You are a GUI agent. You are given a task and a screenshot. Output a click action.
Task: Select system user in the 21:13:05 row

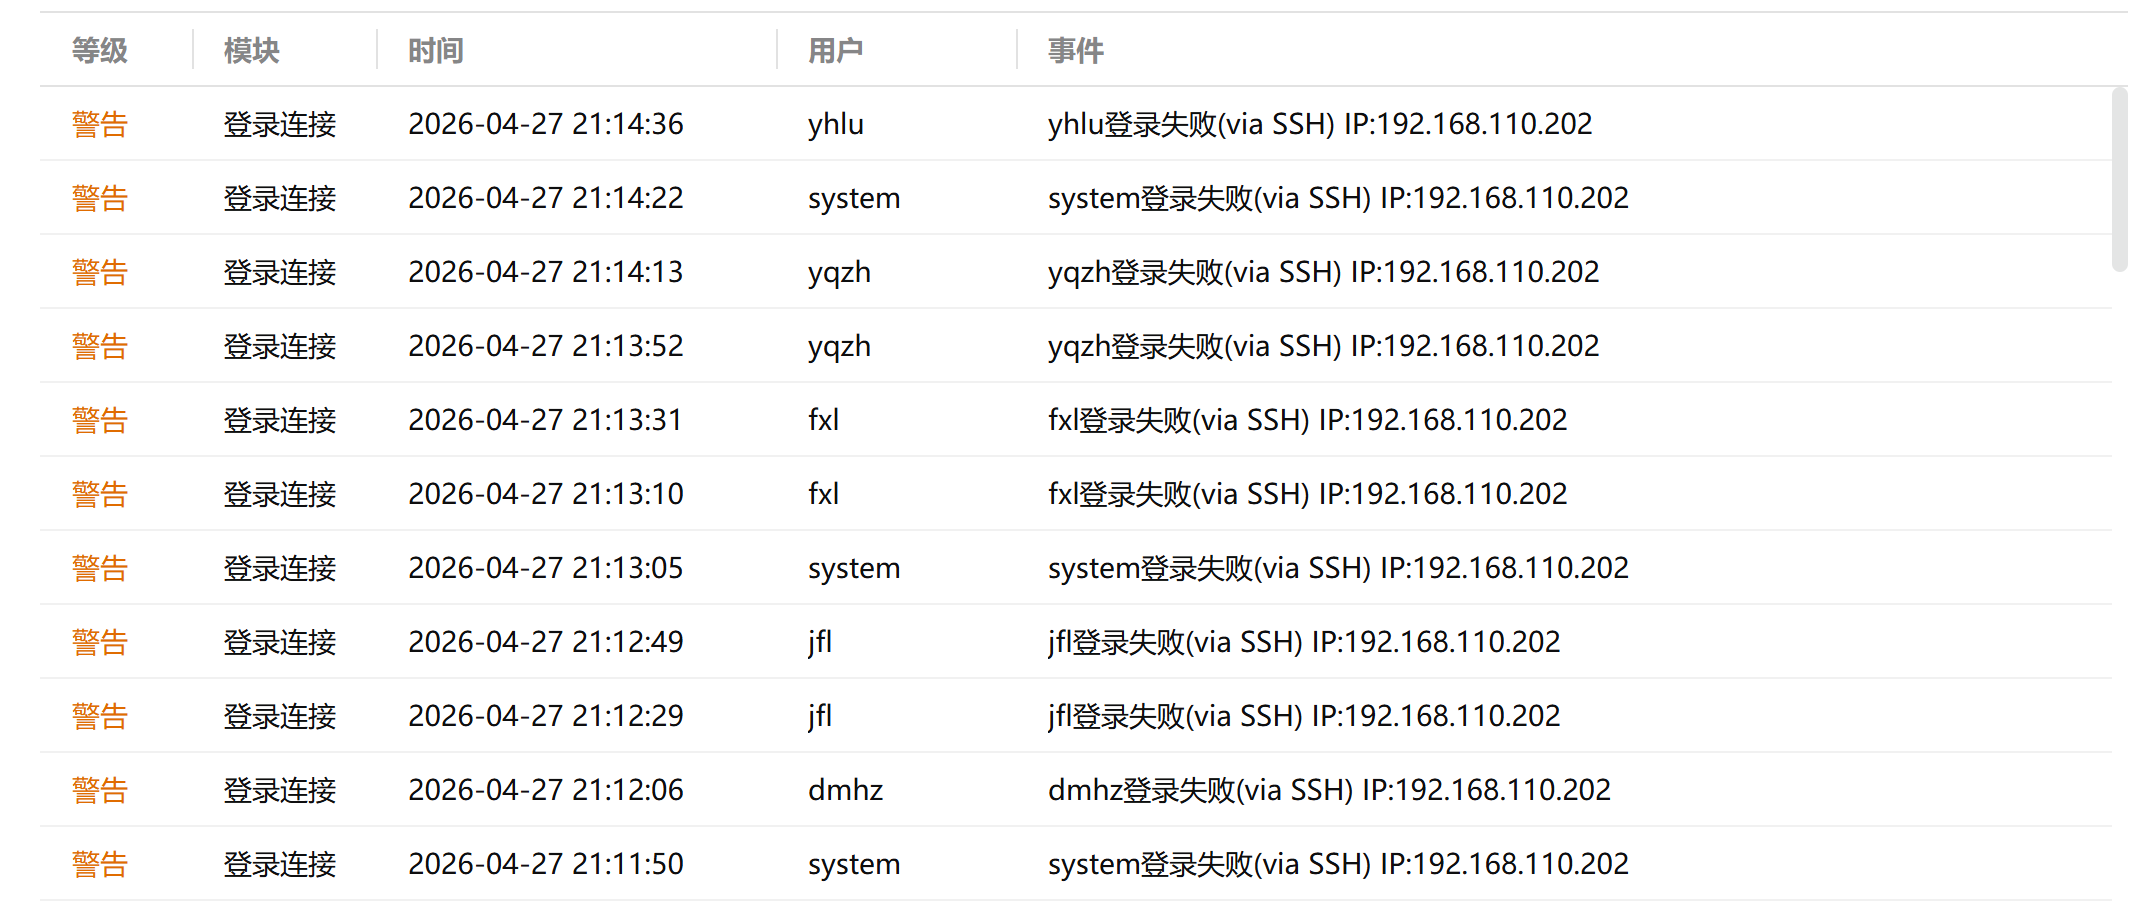[x=854, y=568]
